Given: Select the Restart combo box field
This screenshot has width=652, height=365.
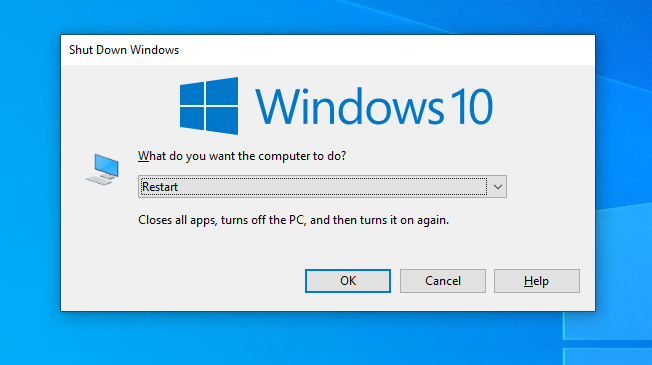Looking at the screenshot, I should coord(322,187).
